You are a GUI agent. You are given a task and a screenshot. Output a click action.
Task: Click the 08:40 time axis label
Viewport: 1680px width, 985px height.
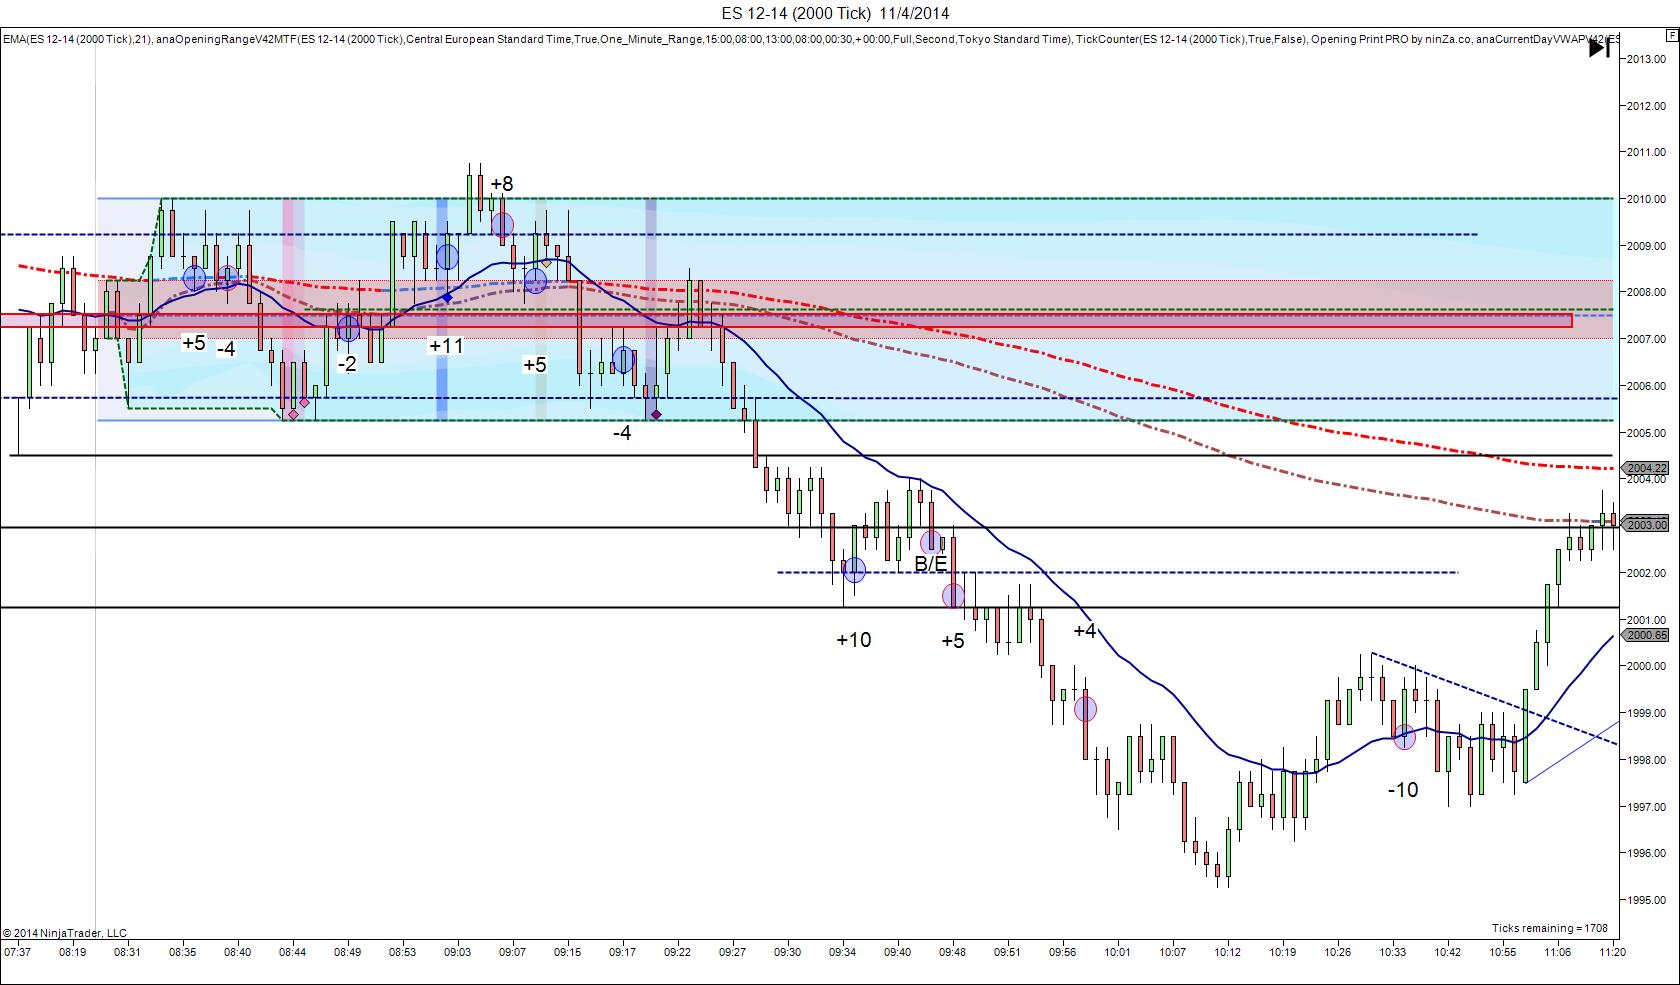tap(238, 952)
